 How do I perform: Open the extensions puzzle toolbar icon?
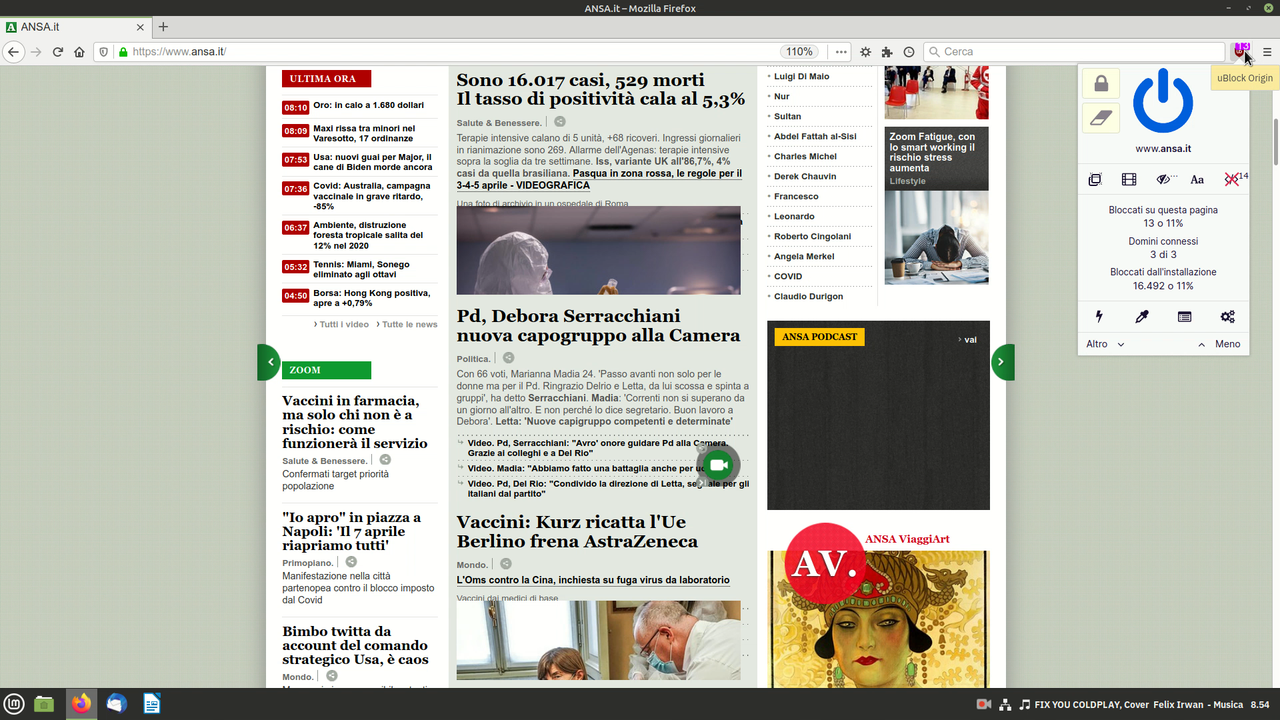[x=887, y=51]
